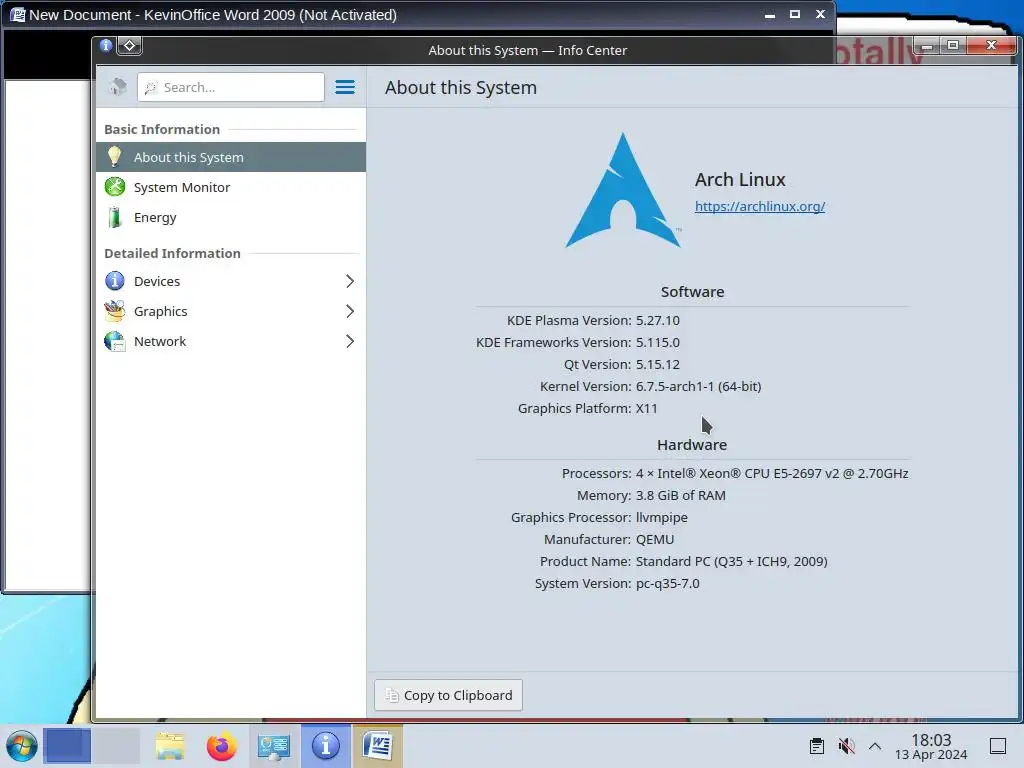
Task: Show hidden tray icons with the arrow
Action: pyautogui.click(x=875, y=746)
